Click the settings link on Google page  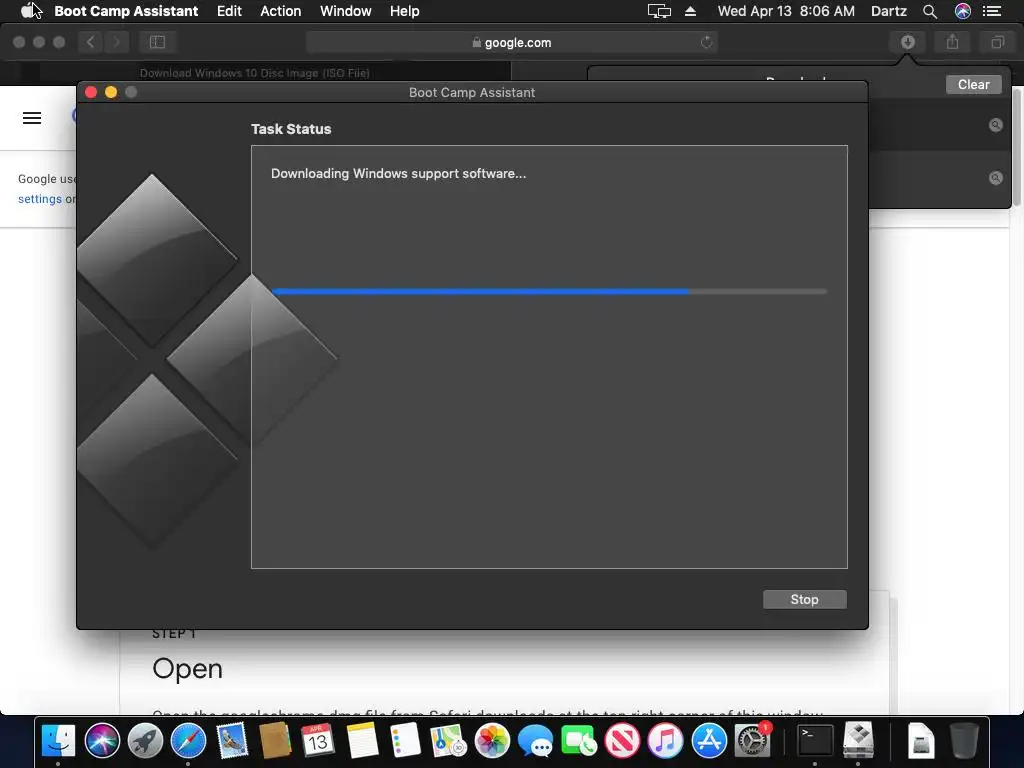[40, 199]
